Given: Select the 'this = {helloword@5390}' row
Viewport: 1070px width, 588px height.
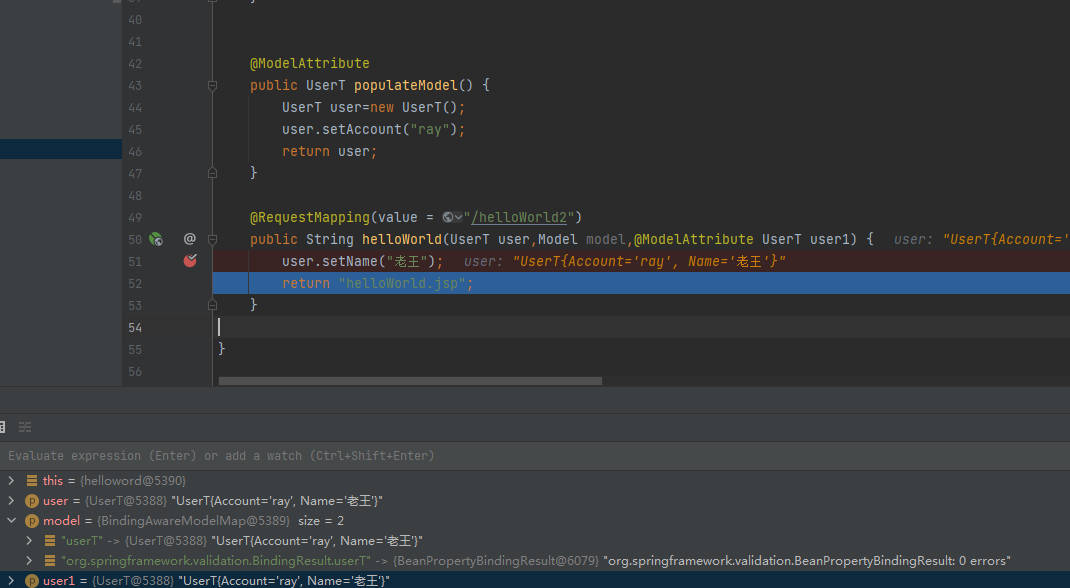Looking at the screenshot, I should click(535, 481).
